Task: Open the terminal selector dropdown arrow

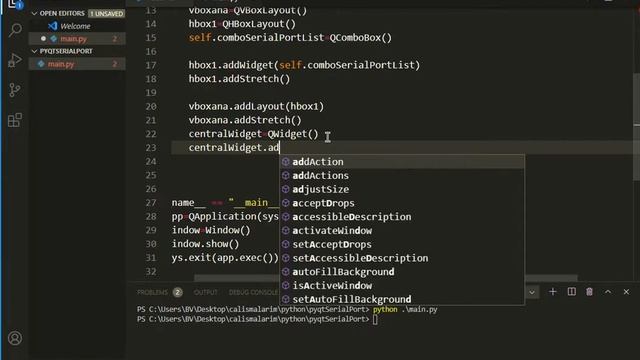Action: tap(532, 292)
